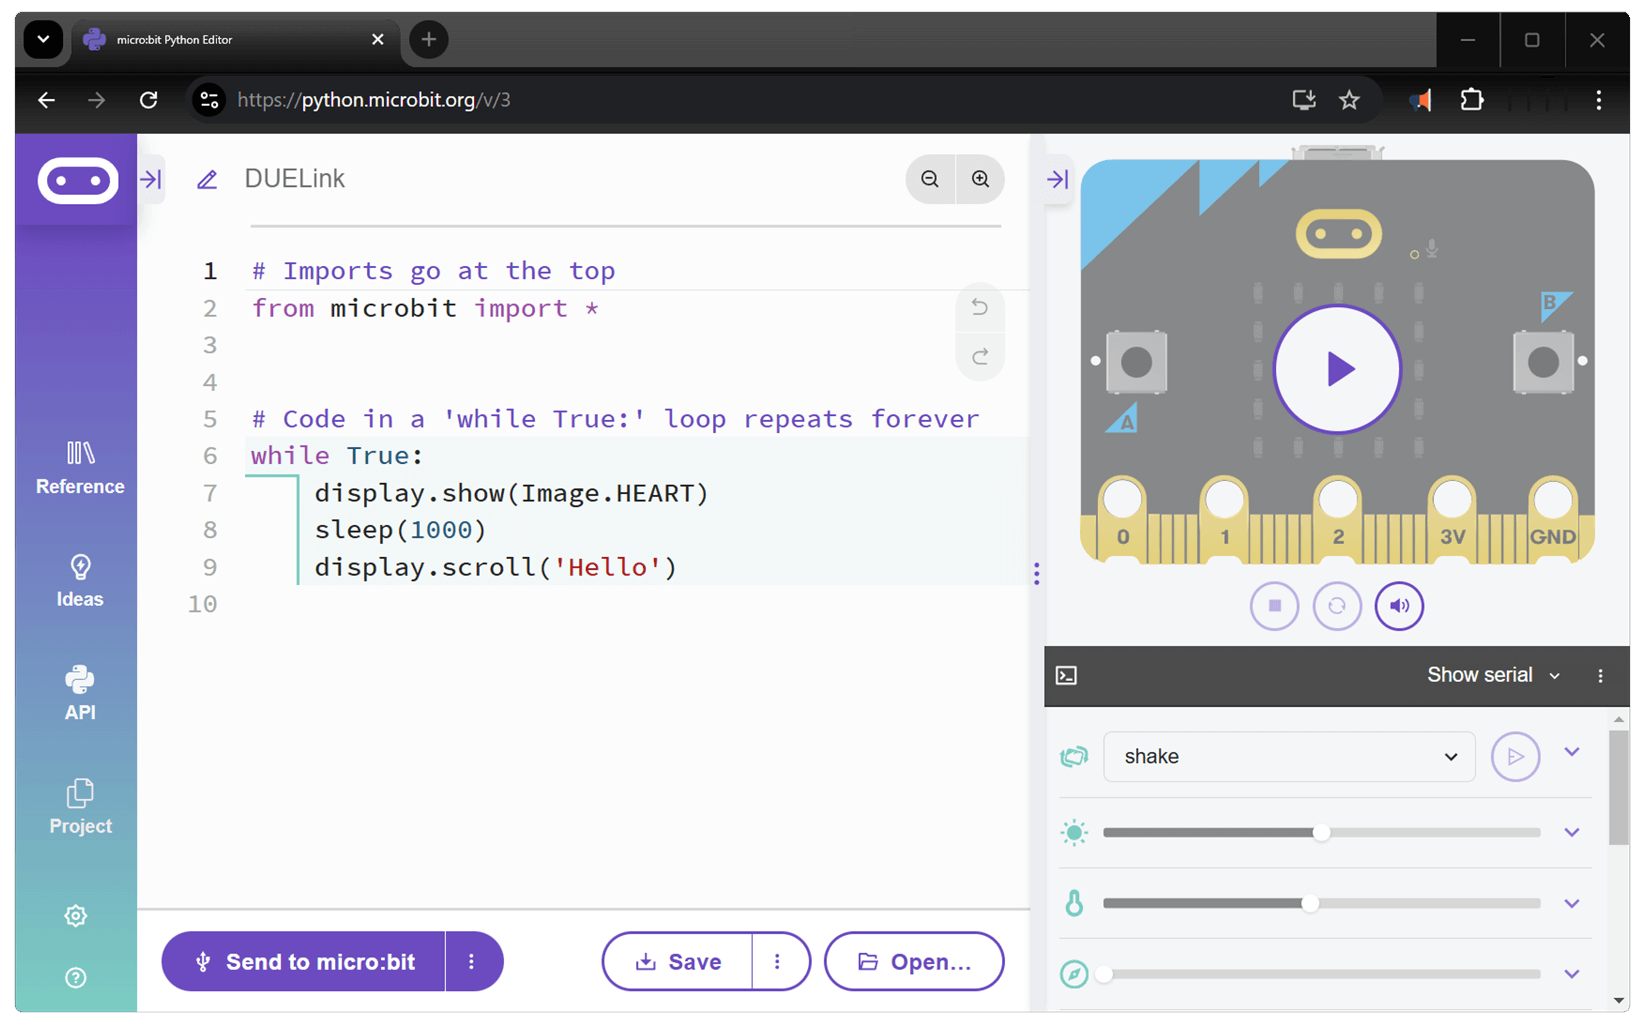Mute the simulator sound

(x=1399, y=606)
